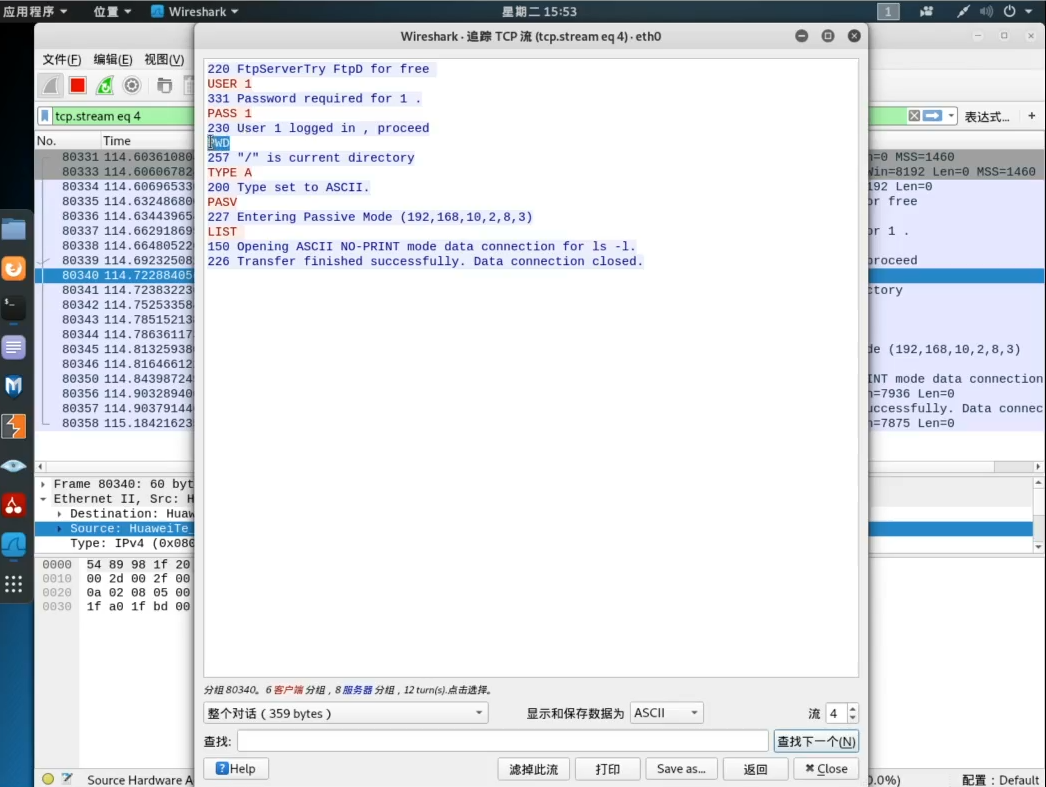Expand the Frame 80340 tree item
Image resolution: width=1046 pixels, height=787 pixels.
(x=43, y=484)
